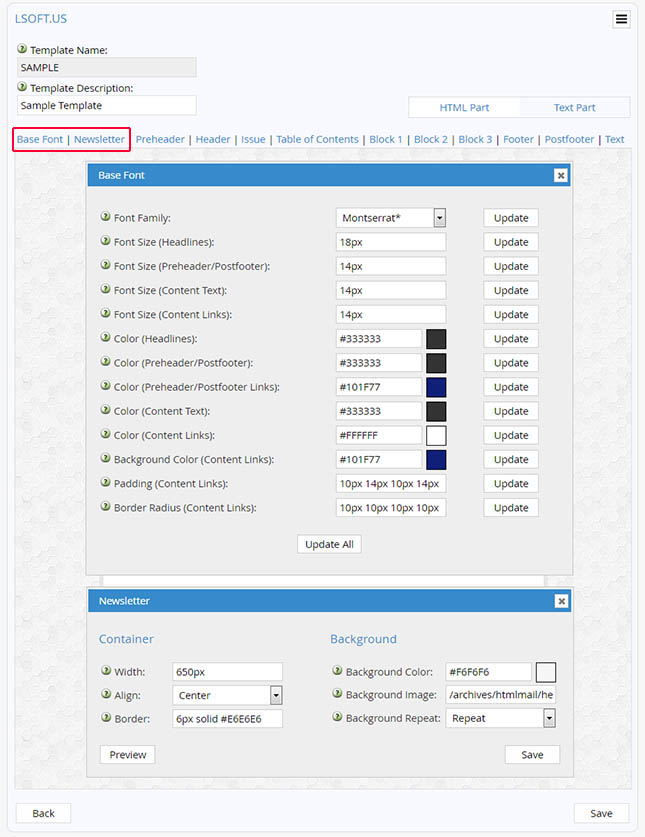This screenshot has height=837, width=645.
Task: Switch to the HTML Part tab
Action: pos(464,107)
